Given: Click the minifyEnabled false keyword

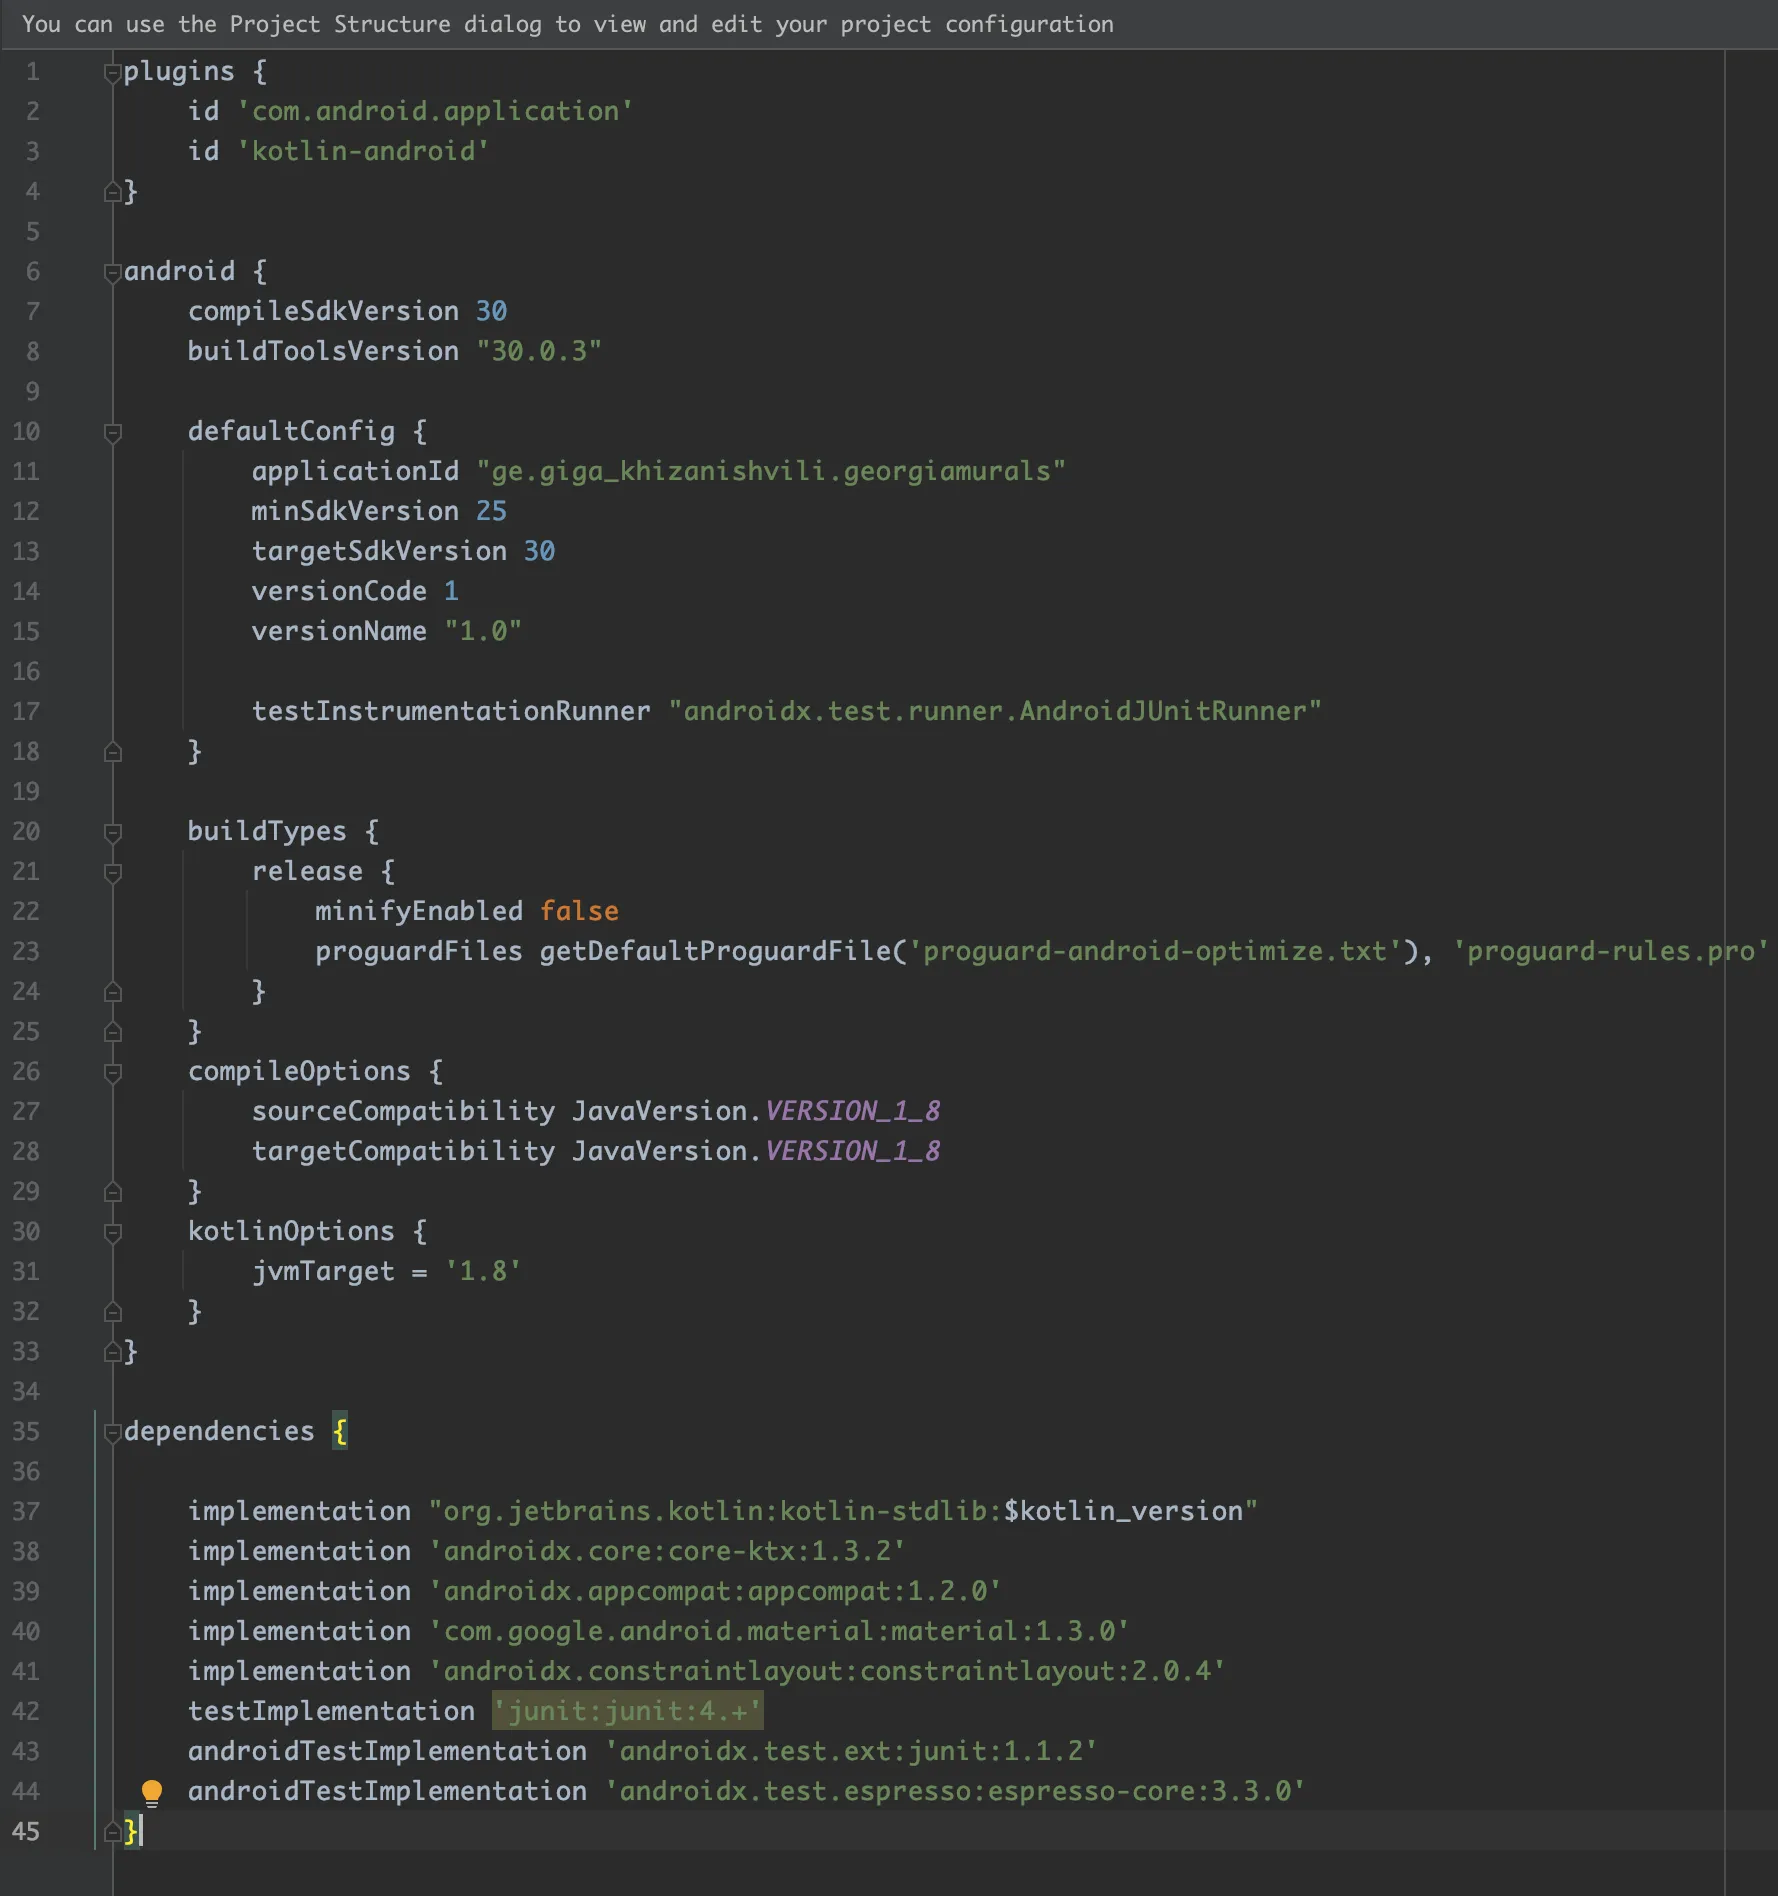Looking at the screenshot, I should coord(579,911).
